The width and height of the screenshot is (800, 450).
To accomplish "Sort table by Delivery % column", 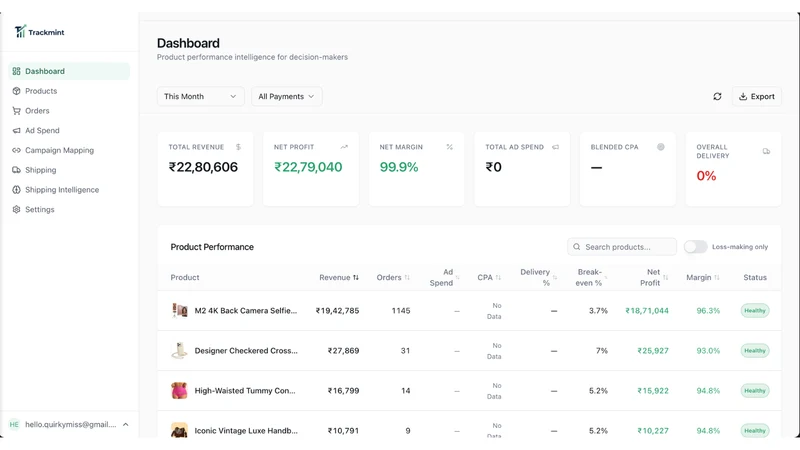I will pyautogui.click(x=538, y=278).
